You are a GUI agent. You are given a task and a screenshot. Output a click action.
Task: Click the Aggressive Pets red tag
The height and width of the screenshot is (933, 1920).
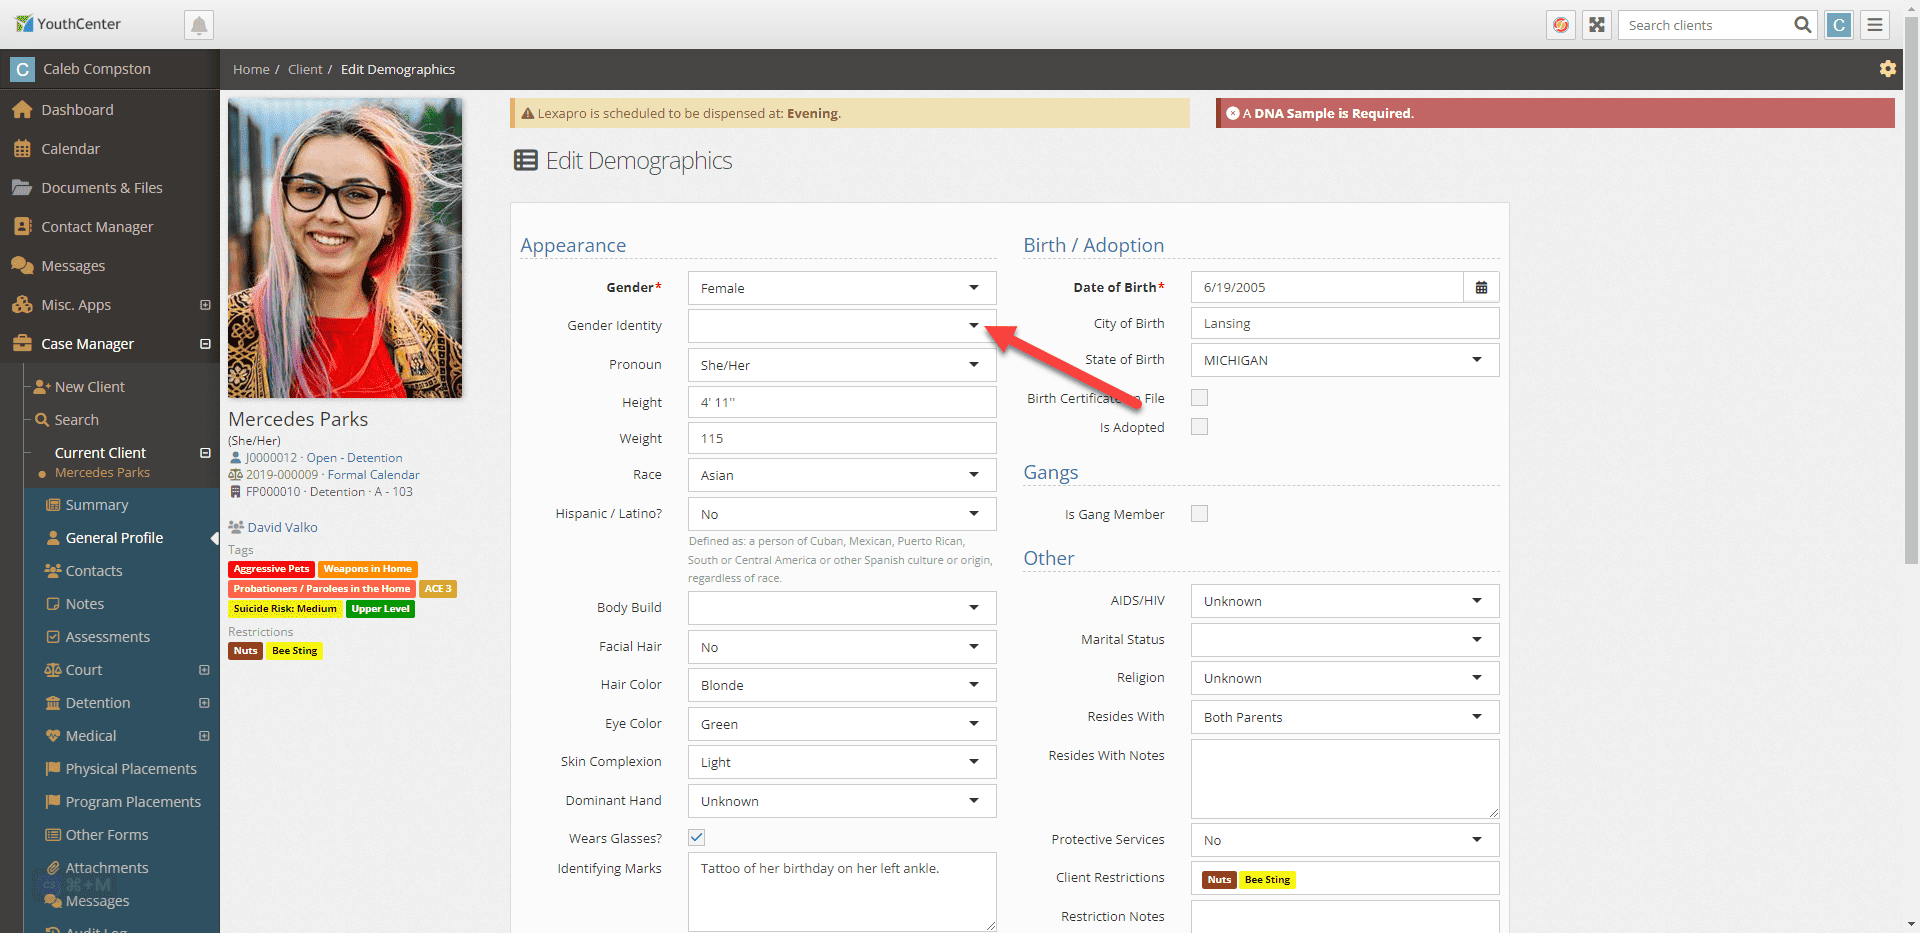coord(271,569)
